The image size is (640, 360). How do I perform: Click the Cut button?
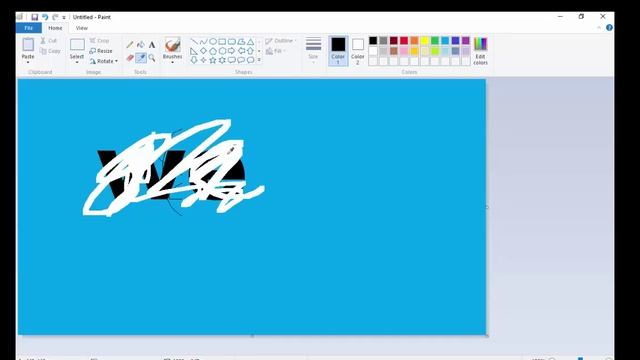(49, 41)
